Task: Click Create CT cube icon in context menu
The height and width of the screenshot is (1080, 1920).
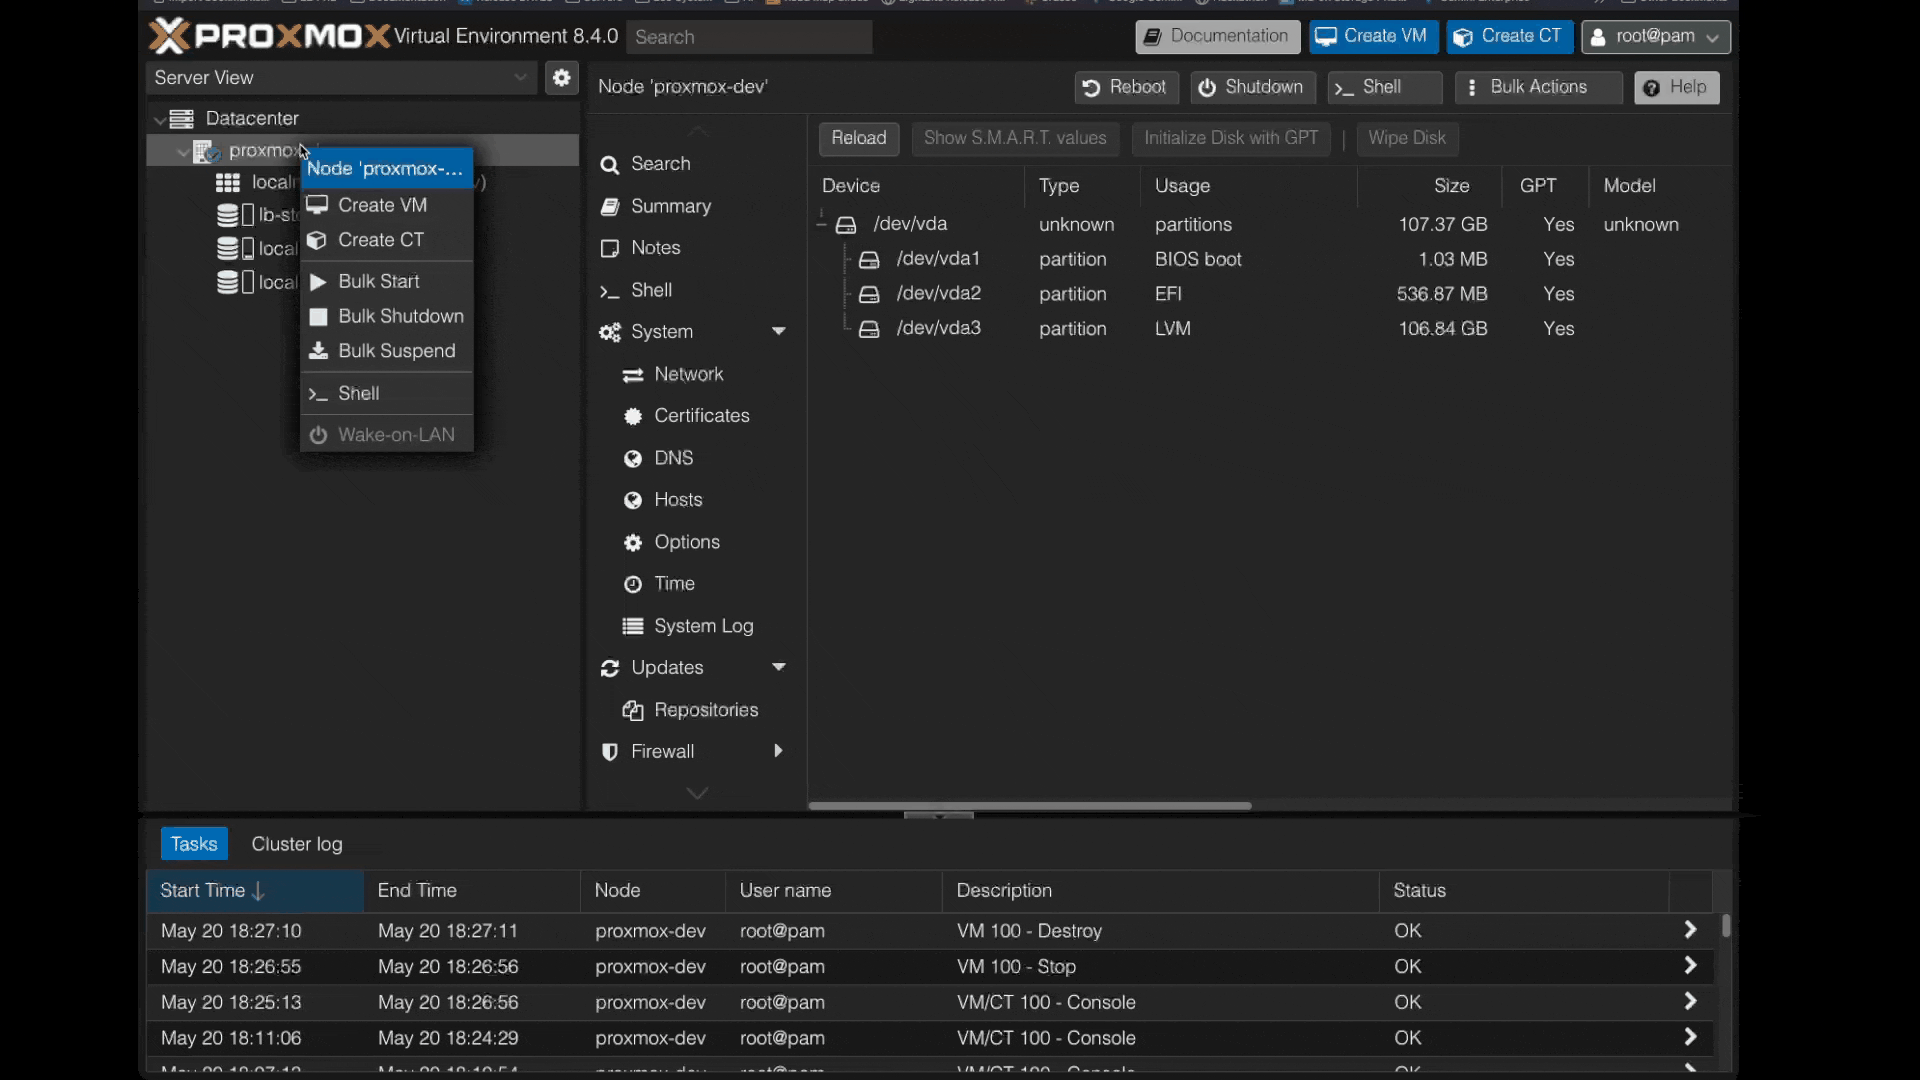Action: pos(317,240)
